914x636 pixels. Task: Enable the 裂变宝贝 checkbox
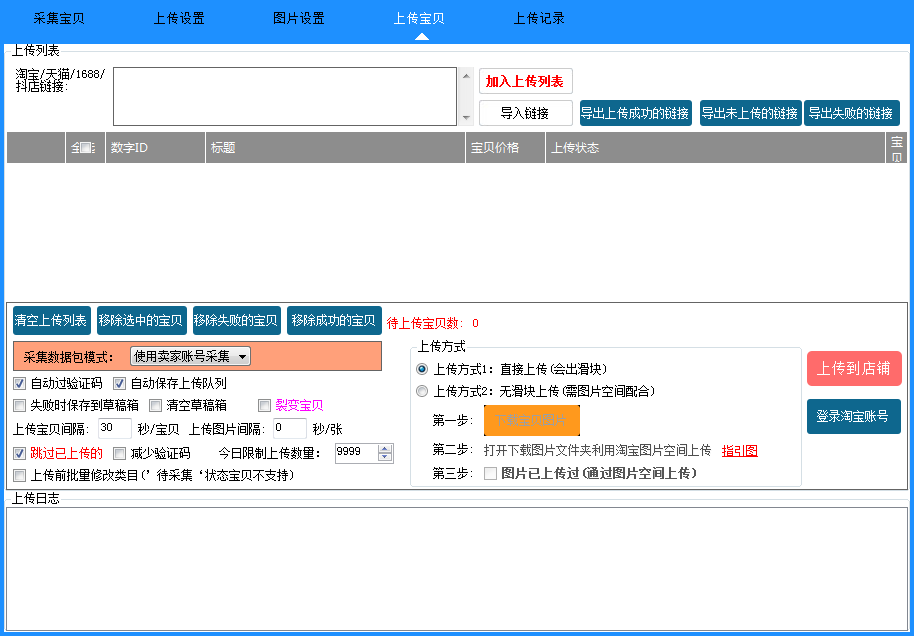pyautogui.click(x=265, y=405)
